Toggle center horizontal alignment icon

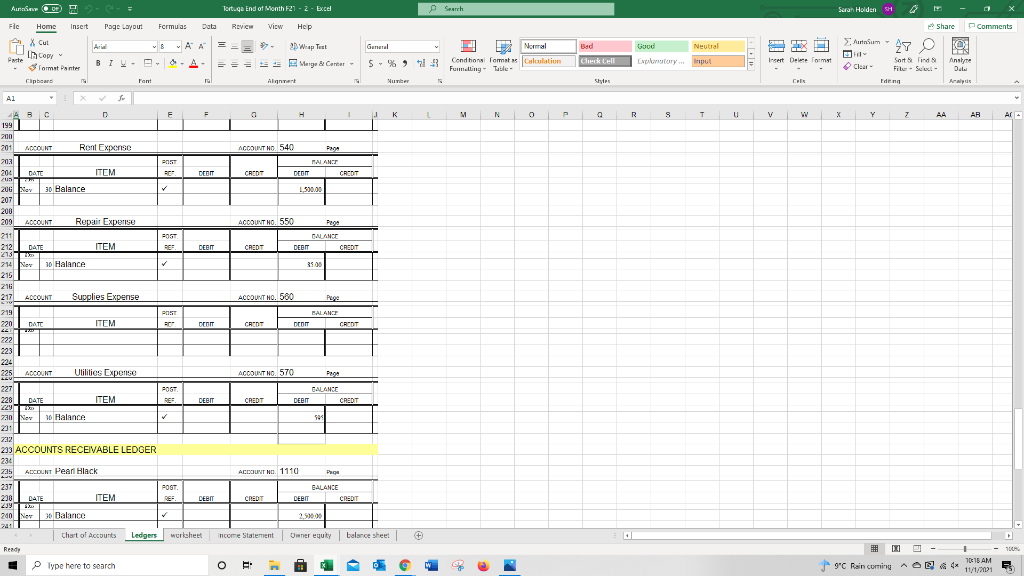tap(234, 64)
